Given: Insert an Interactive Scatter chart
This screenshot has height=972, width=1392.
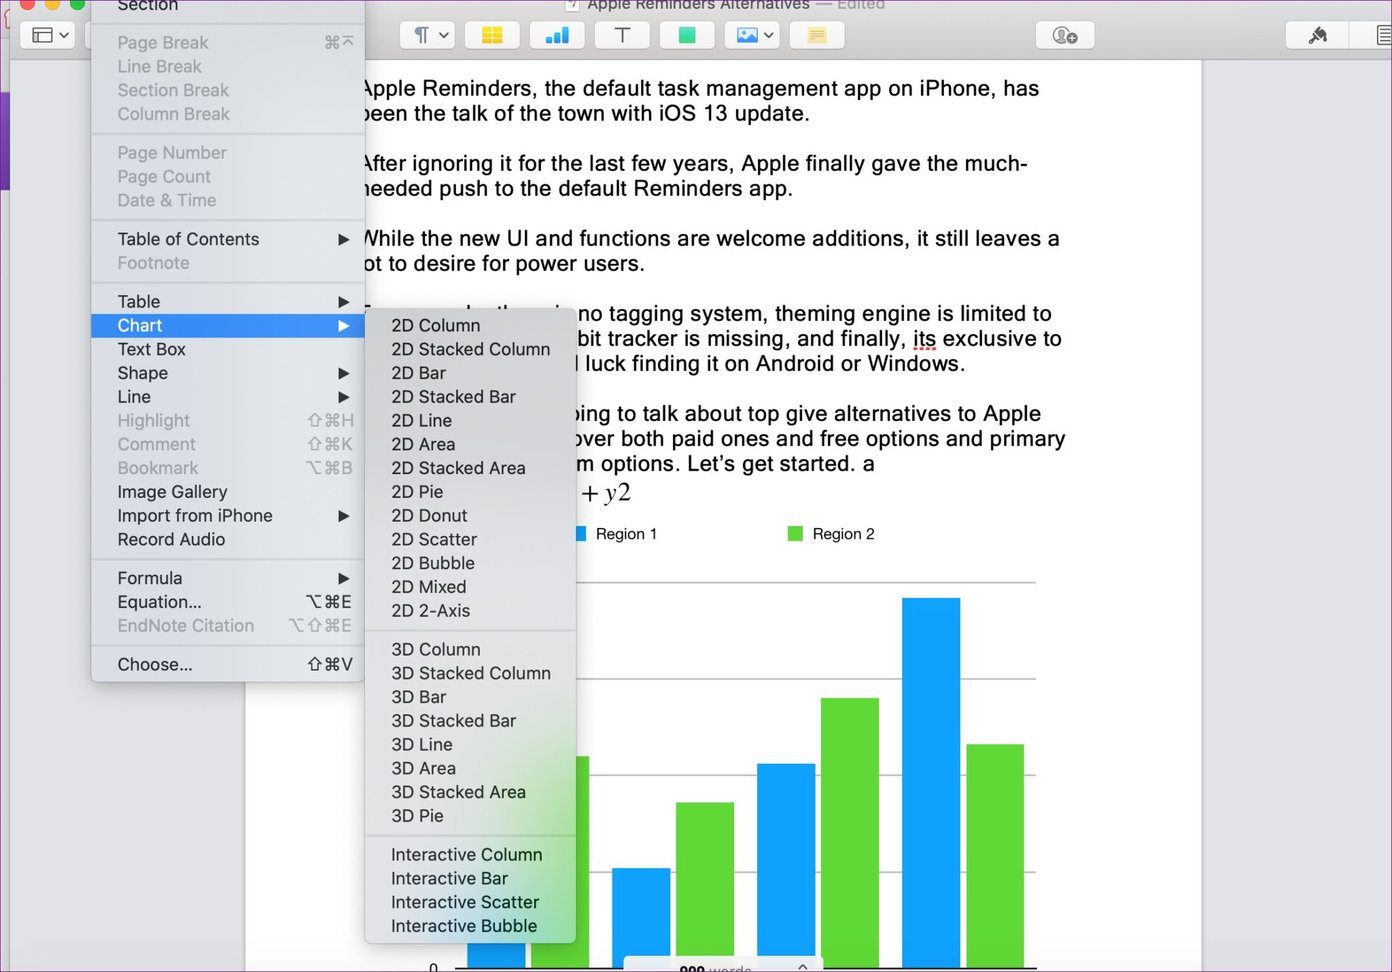Looking at the screenshot, I should coord(470,902).
